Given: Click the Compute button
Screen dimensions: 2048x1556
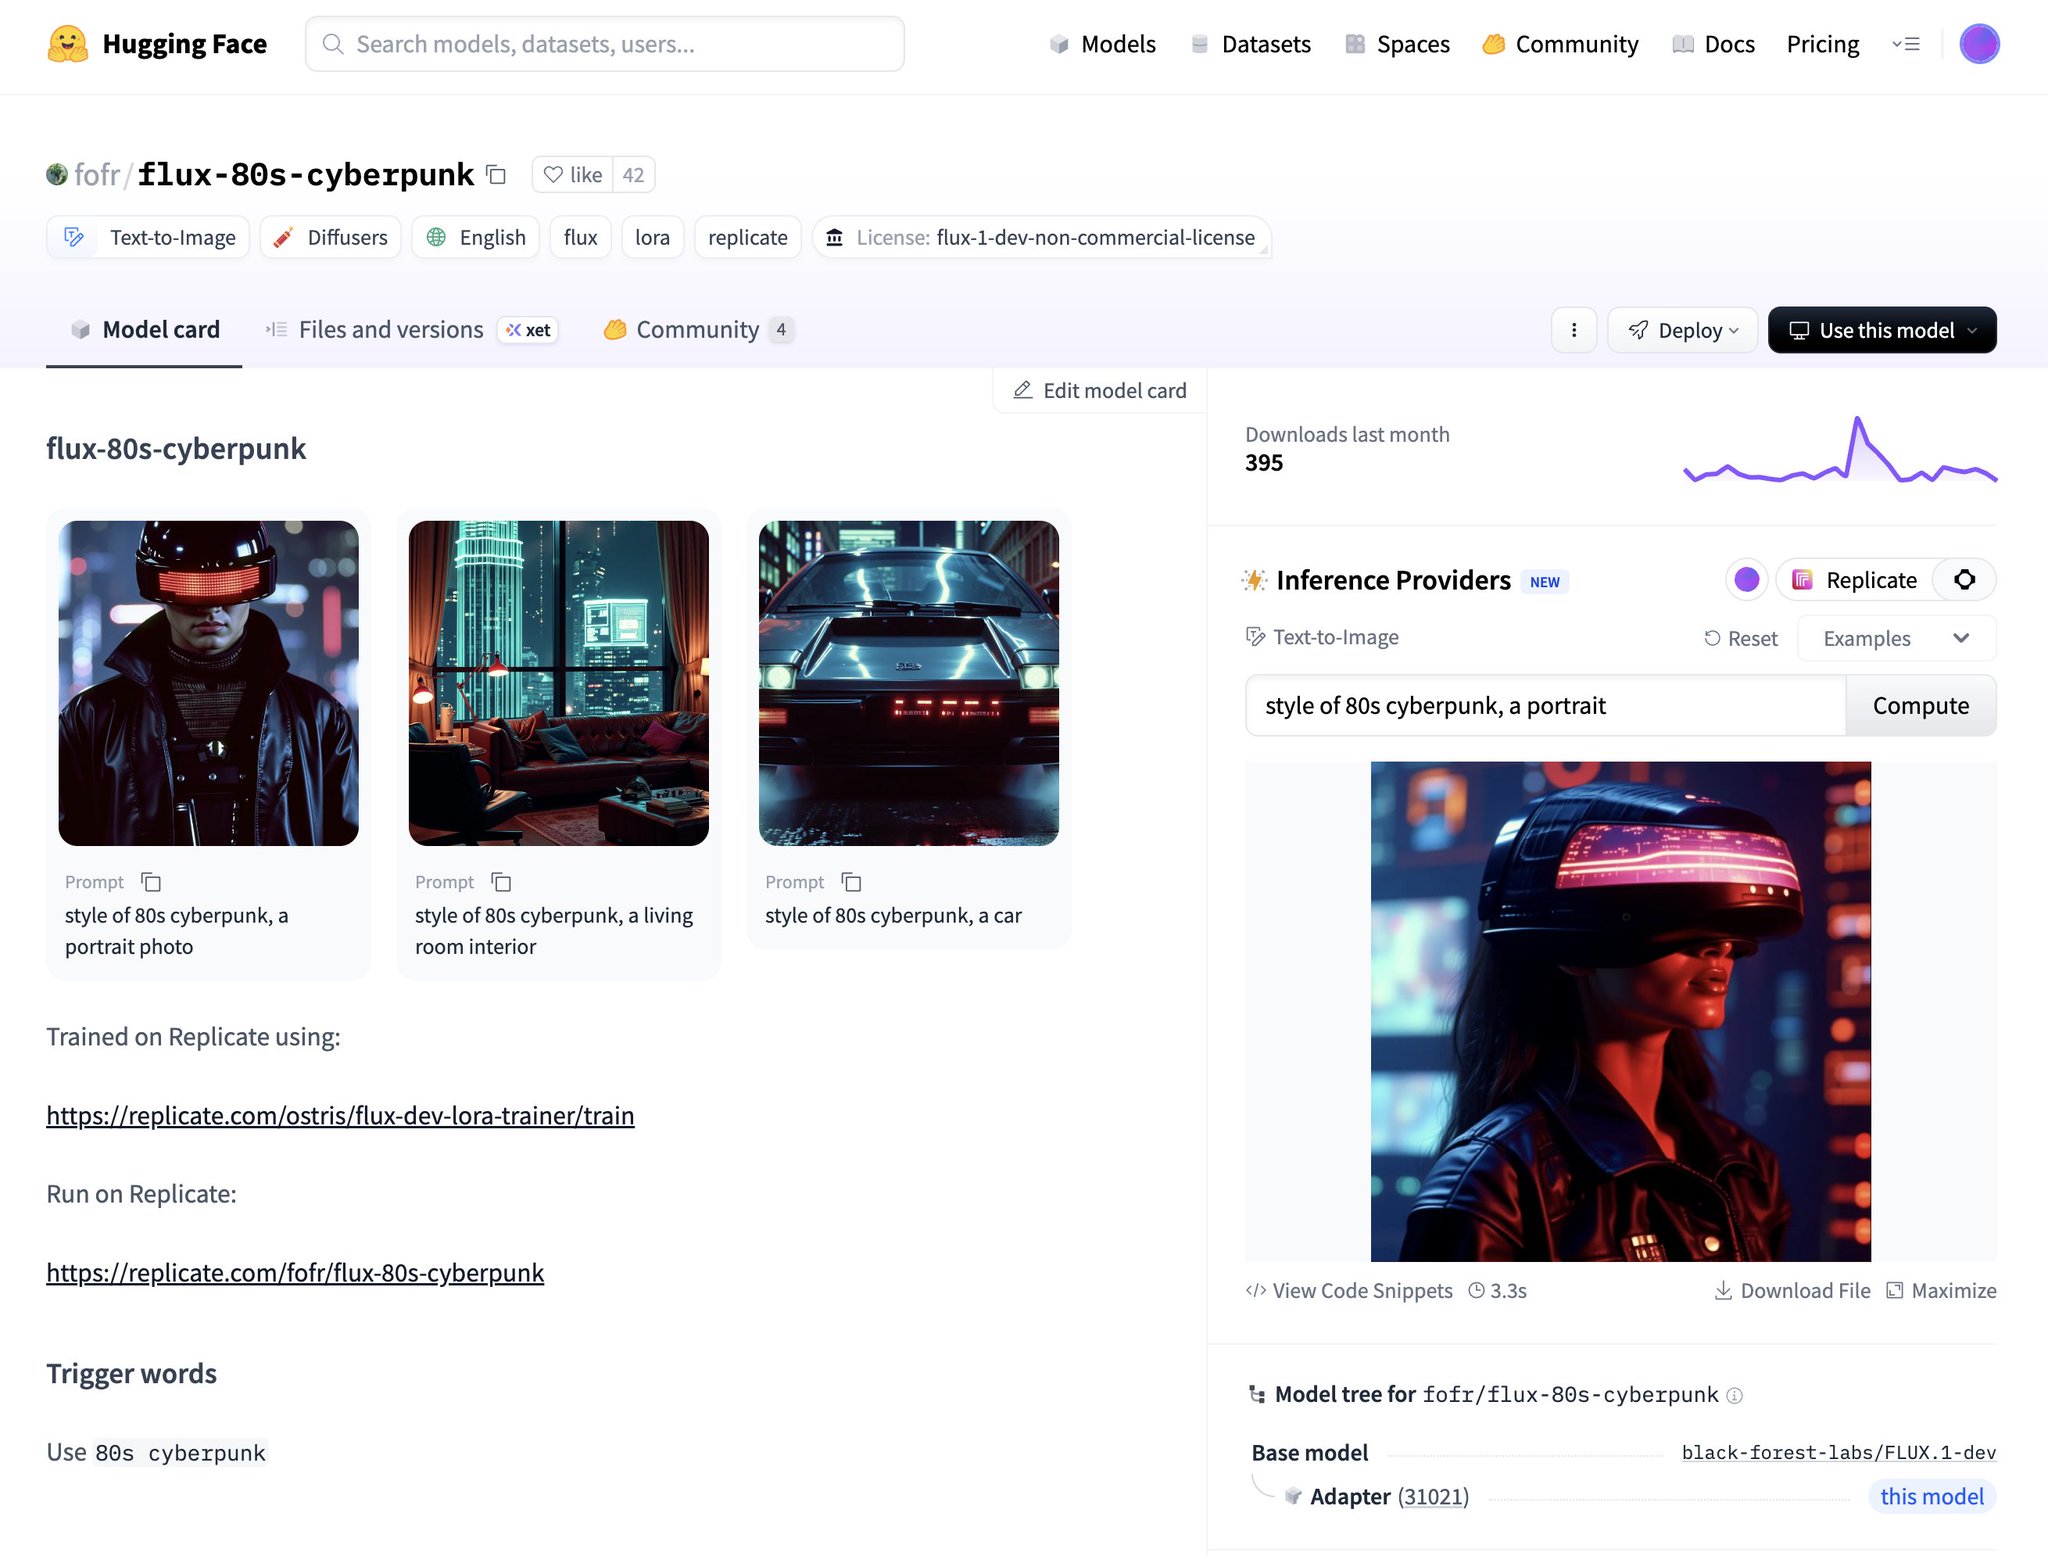Looking at the screenshot, I should (x=1920, y=706).
